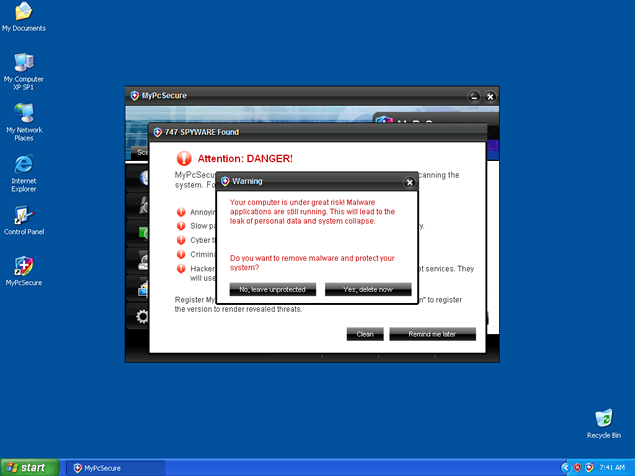
Task: Select MyPcSecure taskbar button
Action: pos(113,467)
